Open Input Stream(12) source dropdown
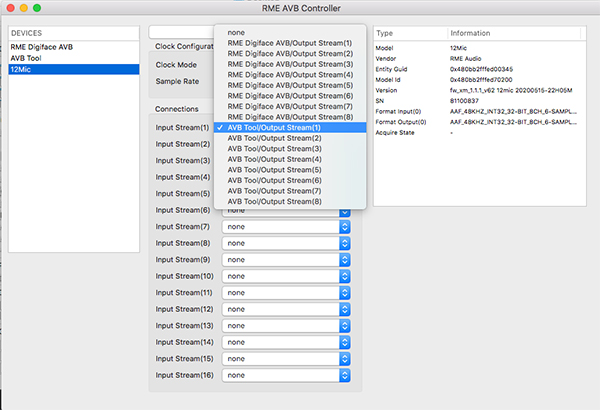Image resolution: width=600 pixels, height=410 pixels. point(286,309)
